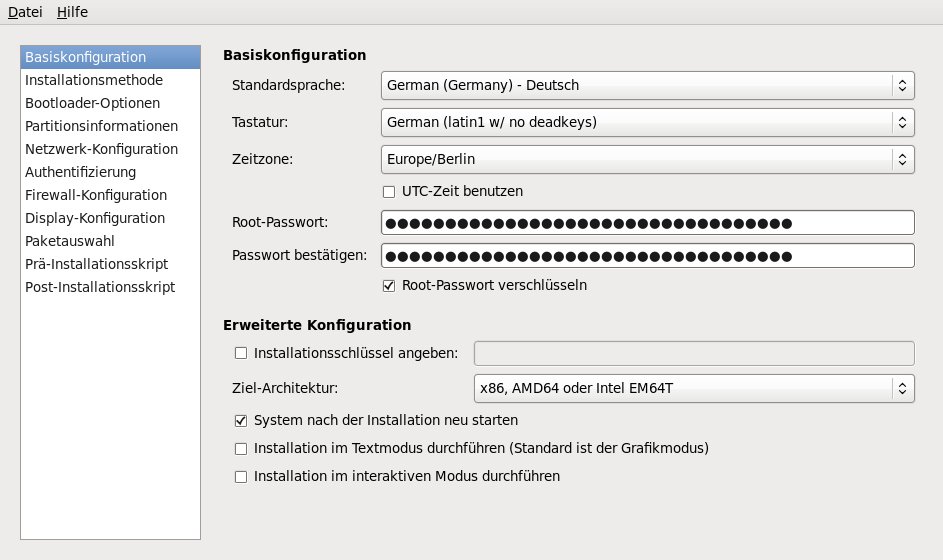Open the Ziel-Architektur dropdown

pos(693,387)
